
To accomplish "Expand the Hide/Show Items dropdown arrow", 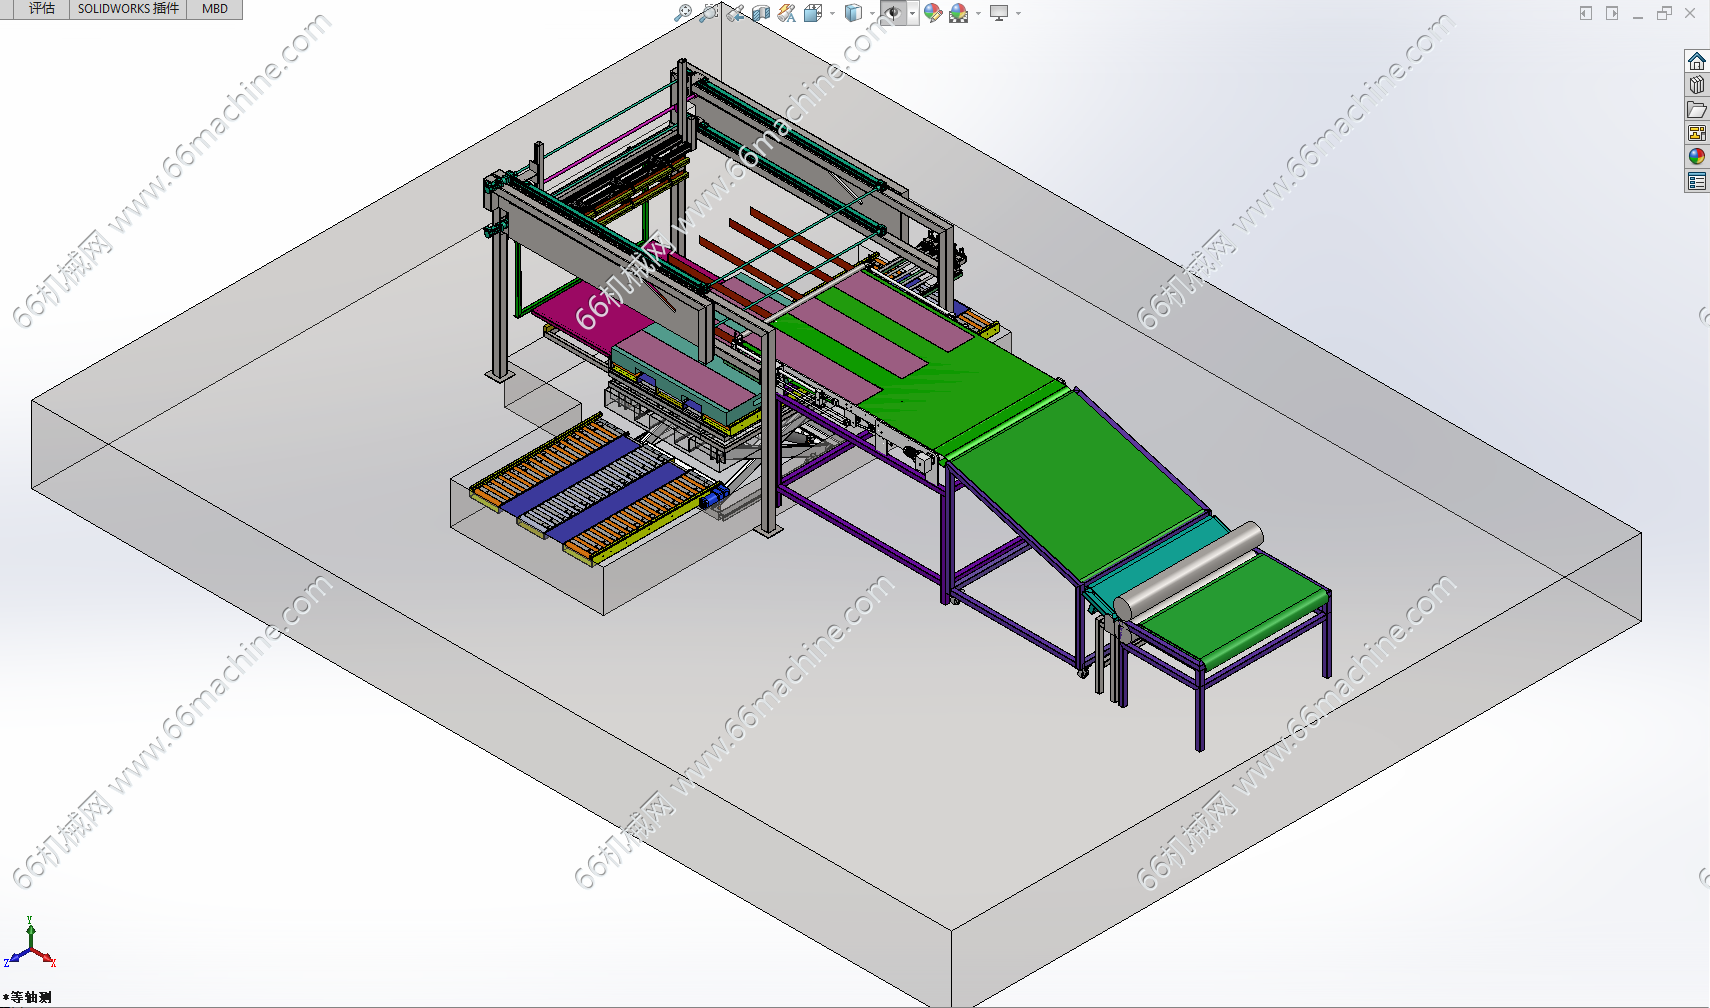I will (912, 13).
